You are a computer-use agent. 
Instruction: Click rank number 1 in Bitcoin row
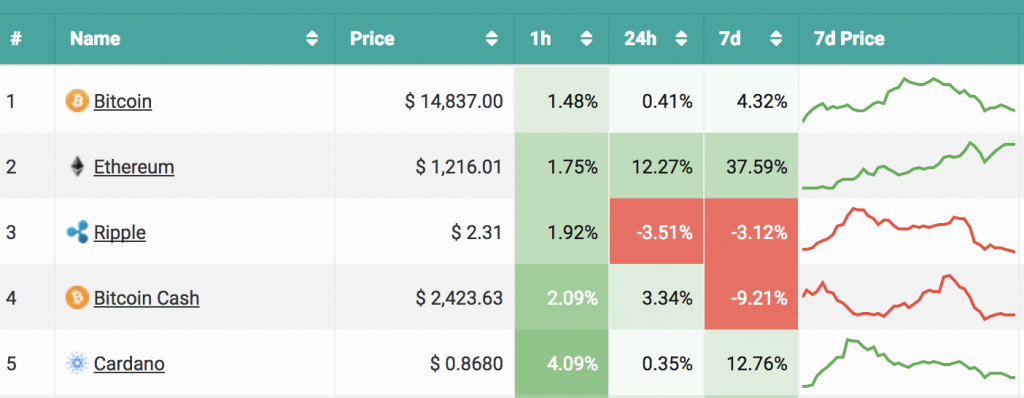click(x=10, y=101)
